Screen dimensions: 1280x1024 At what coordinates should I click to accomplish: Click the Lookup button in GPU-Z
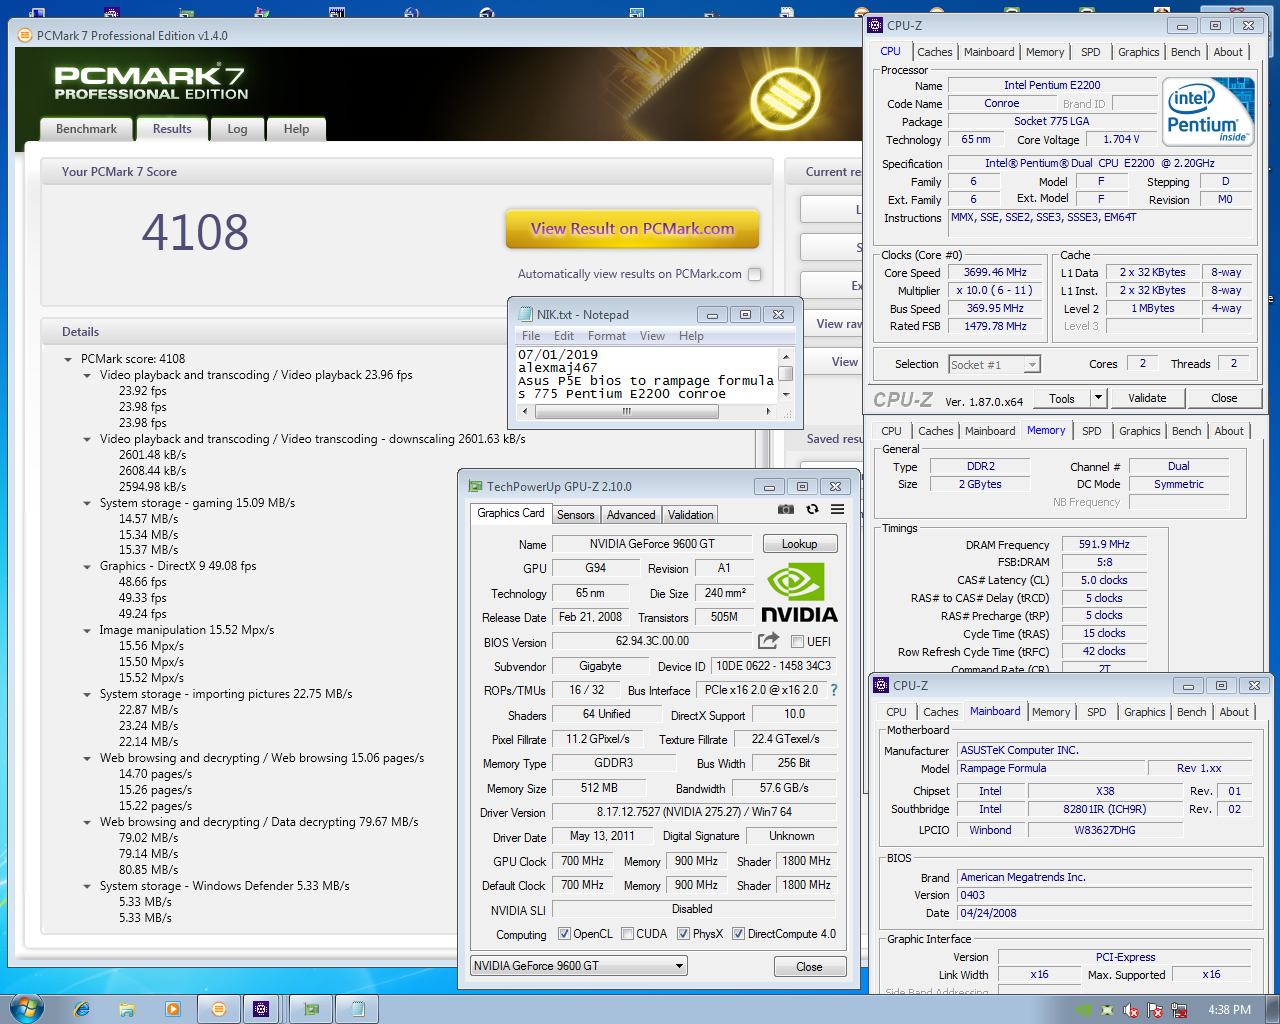tap(799, 544)
